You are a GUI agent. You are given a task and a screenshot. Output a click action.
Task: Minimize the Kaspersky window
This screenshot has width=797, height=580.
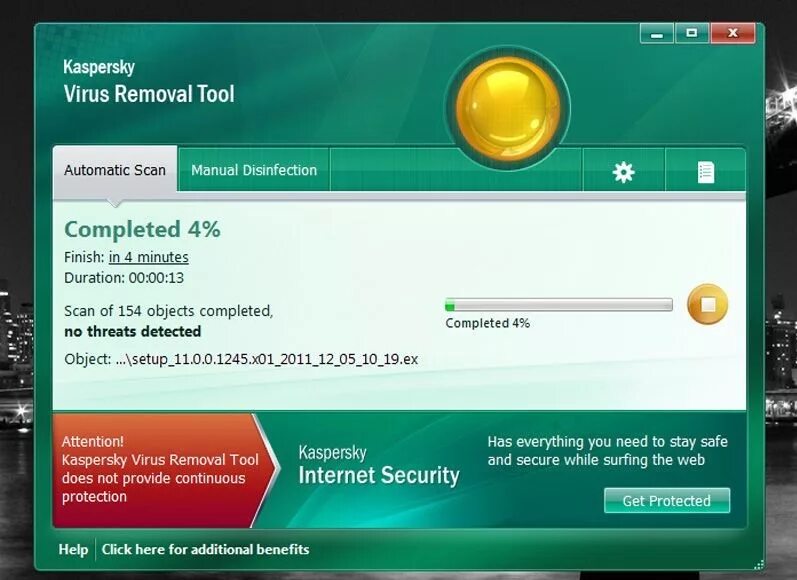657,34
